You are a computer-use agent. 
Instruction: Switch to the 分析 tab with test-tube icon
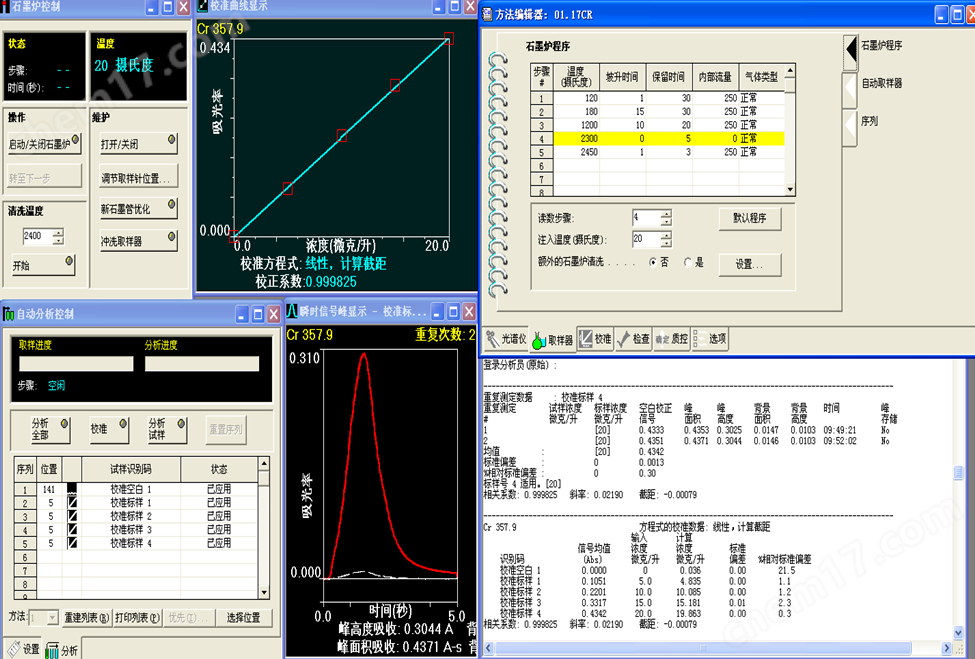coord(62,649)
